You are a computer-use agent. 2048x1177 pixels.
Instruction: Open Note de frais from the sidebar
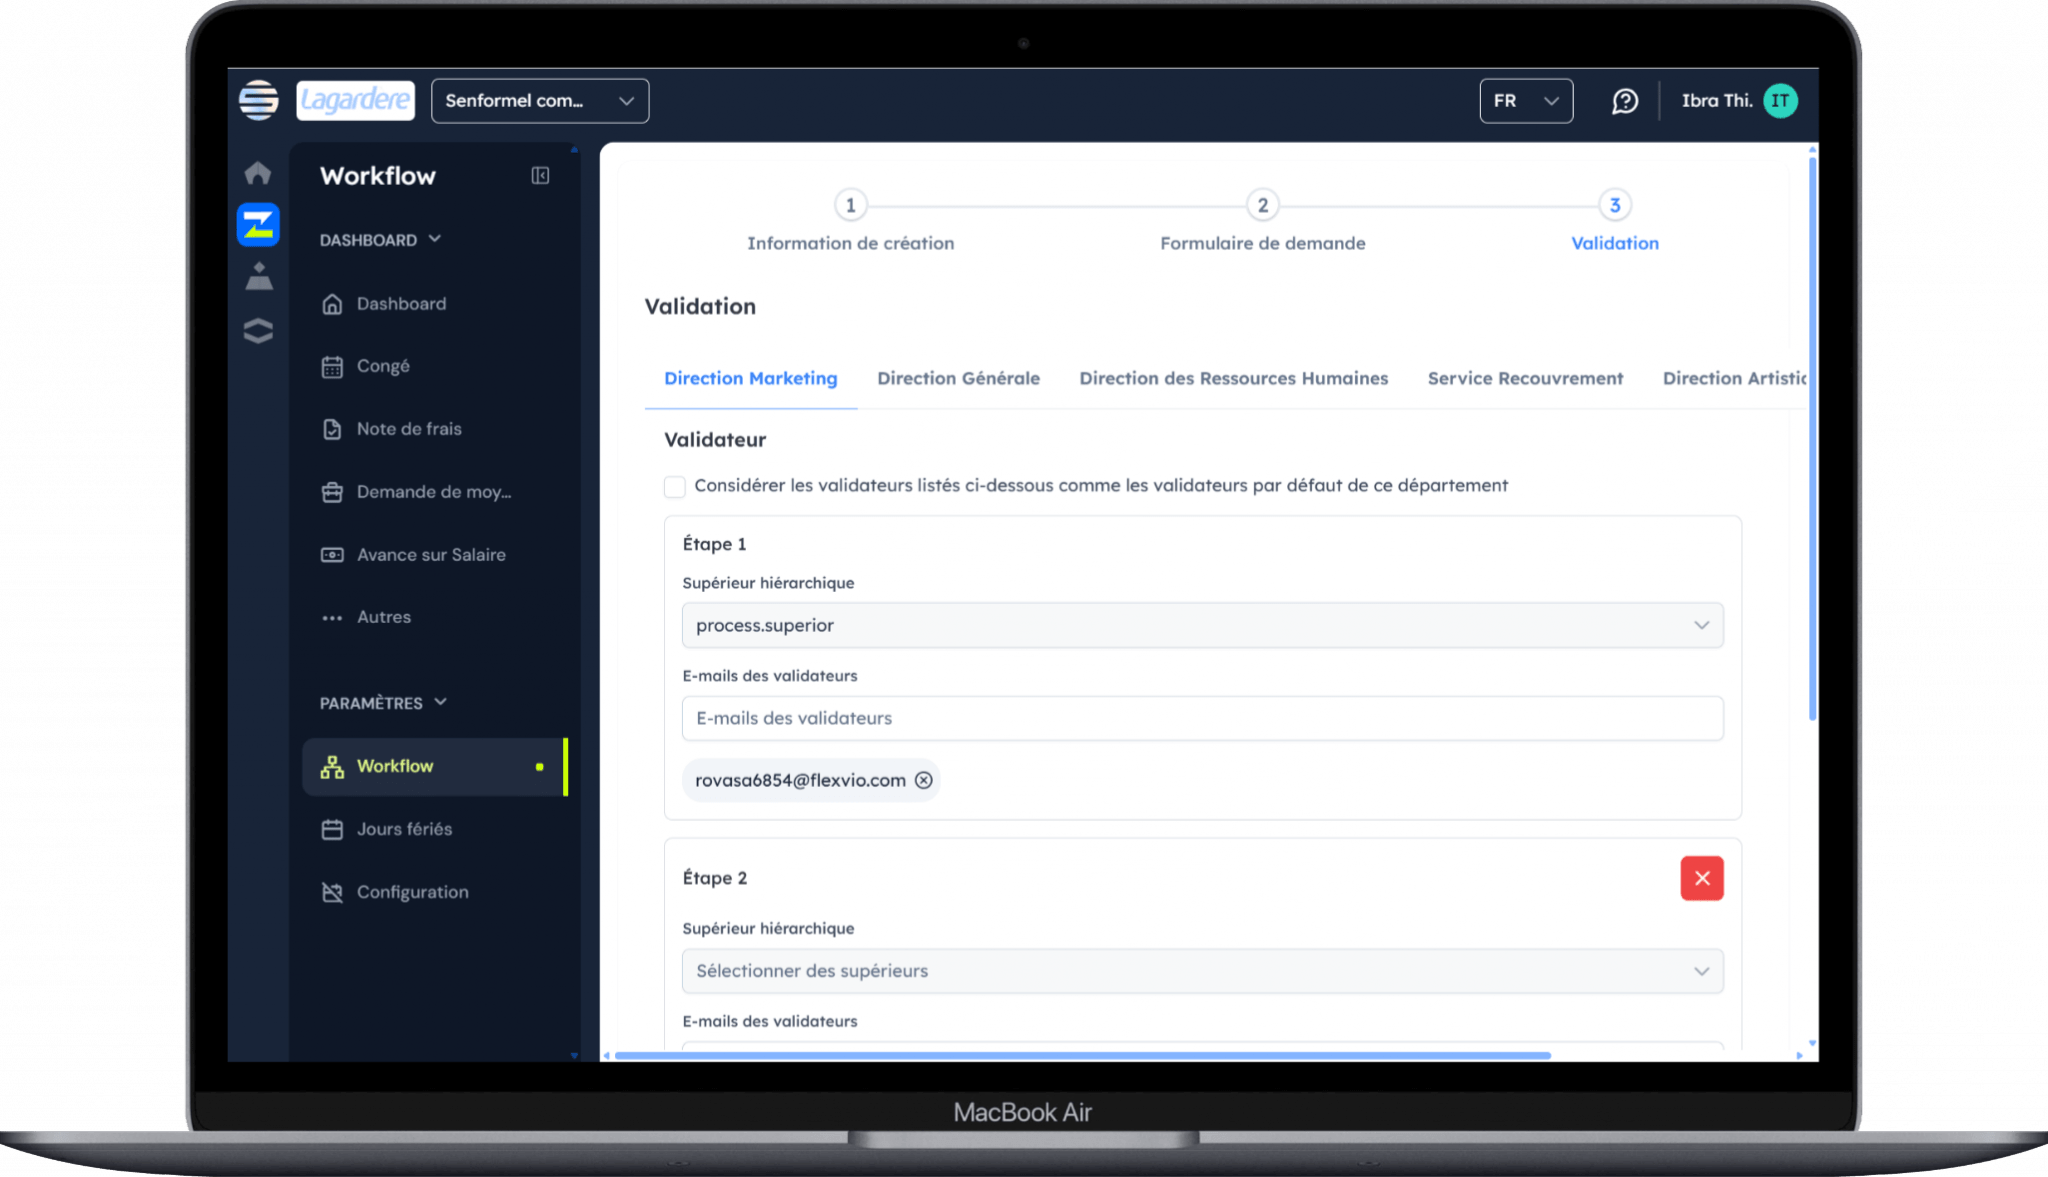(408, 428)
